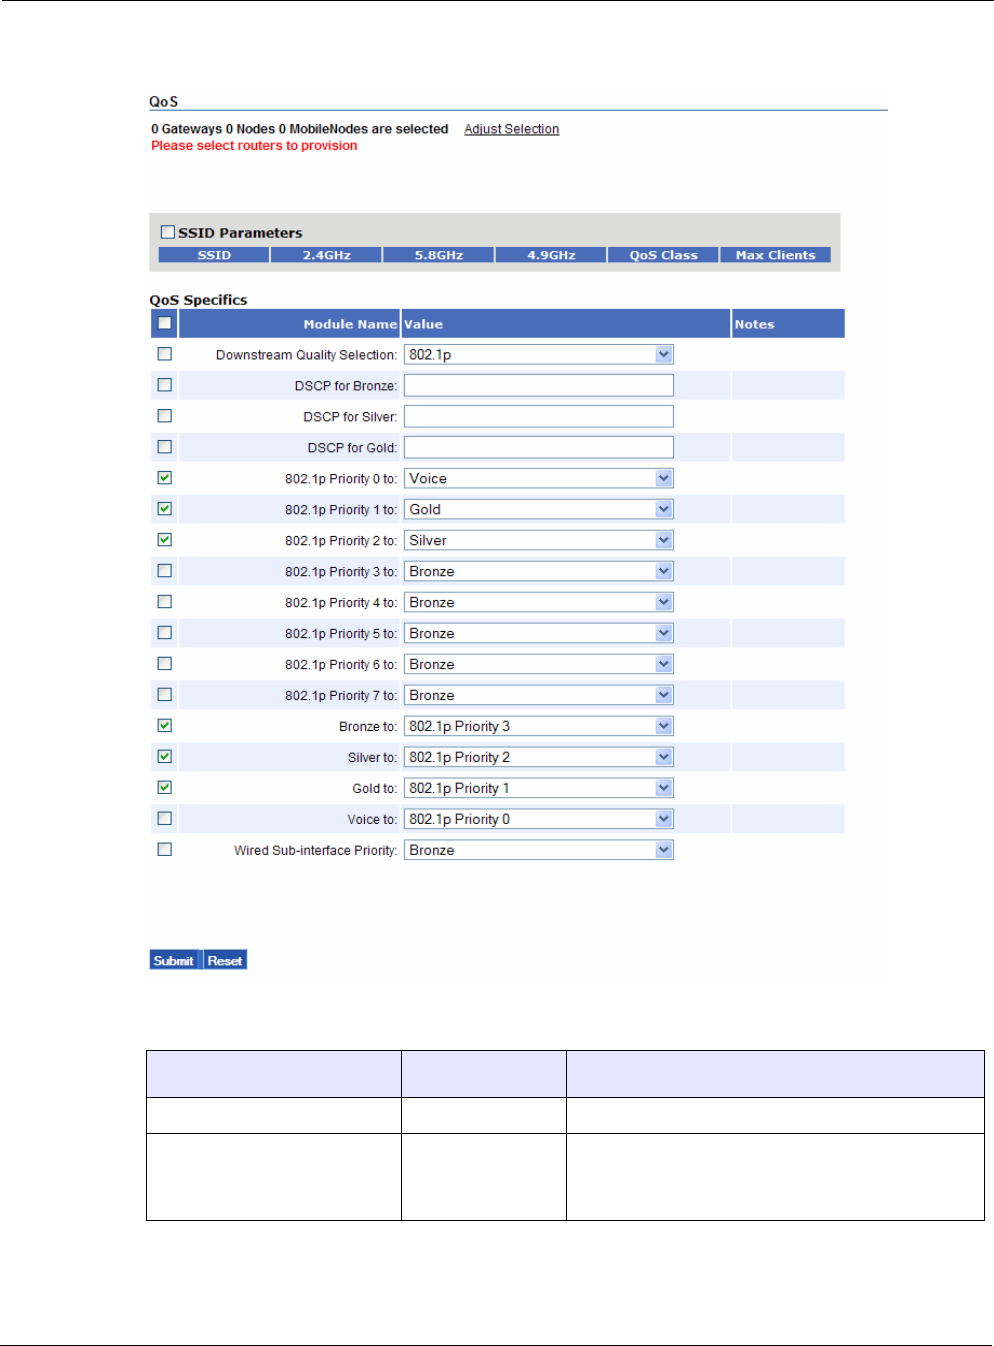The image size is (994, 1346).
Task: Open the 802.1p Priority 3 dropdown
Action: click(538, 572)
